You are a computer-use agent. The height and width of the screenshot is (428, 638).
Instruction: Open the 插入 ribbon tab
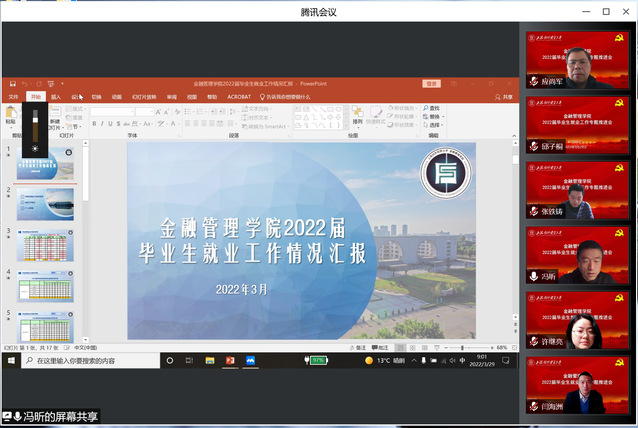click(56, 97)
